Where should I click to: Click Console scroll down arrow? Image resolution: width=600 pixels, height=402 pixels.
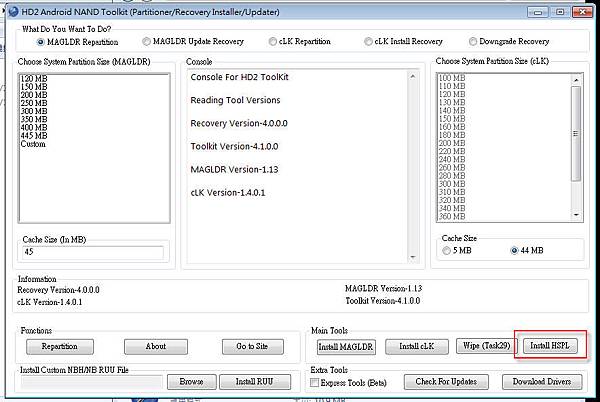pos(412,257)
